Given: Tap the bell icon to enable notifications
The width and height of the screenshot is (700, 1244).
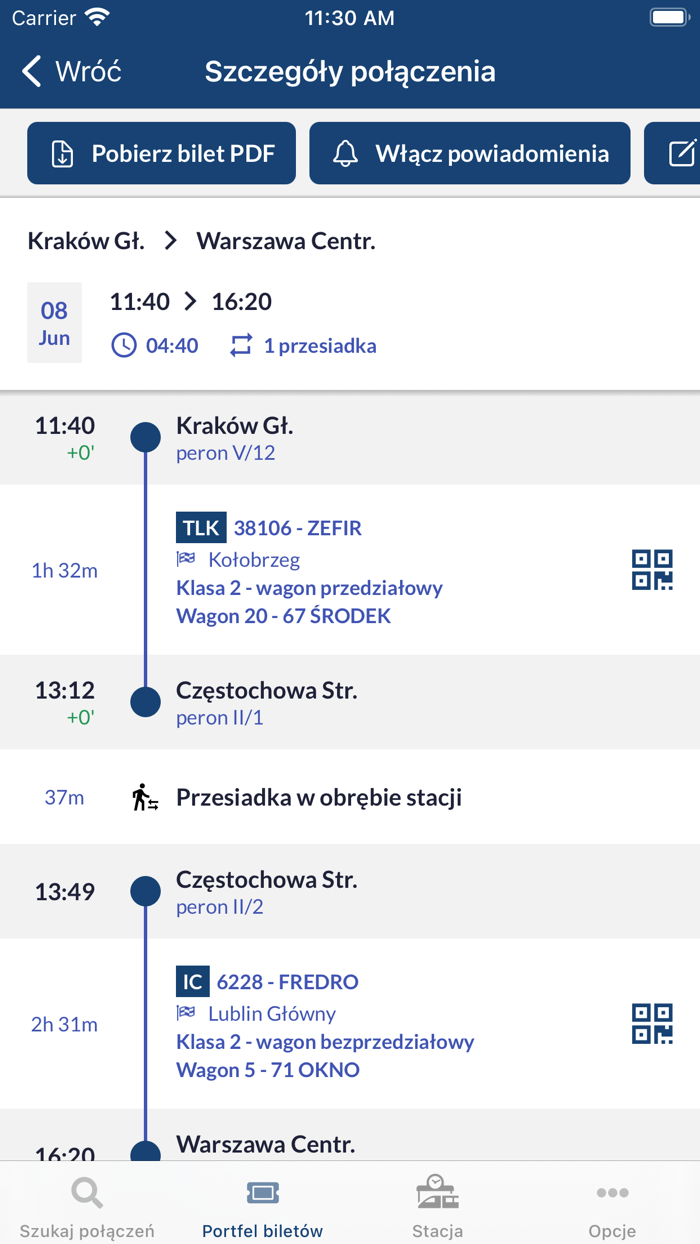Looking at the screenshot, I should (x=346, y=154).
